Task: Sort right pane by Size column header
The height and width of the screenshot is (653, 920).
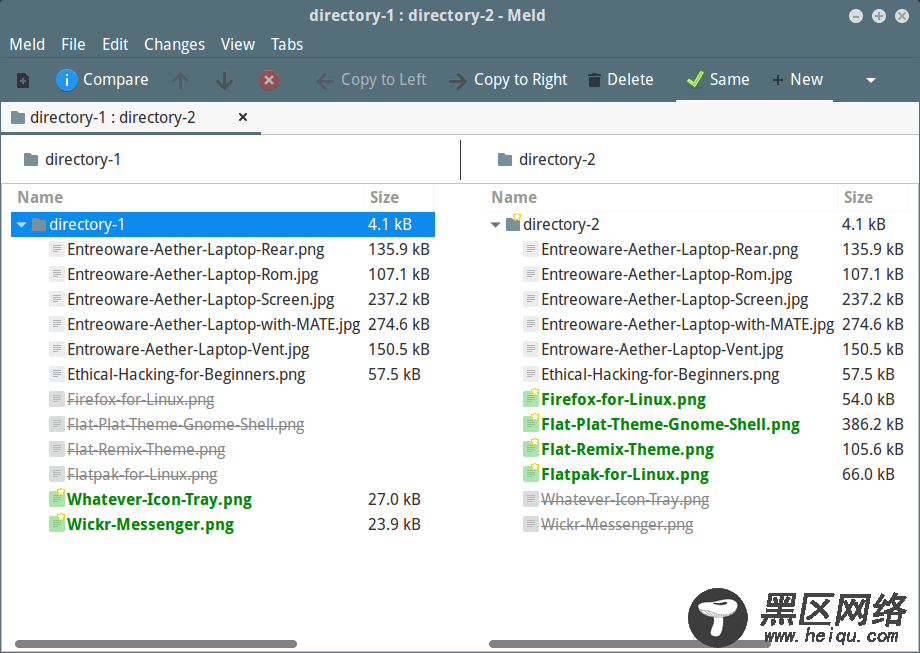Action: tap(872, 198)
